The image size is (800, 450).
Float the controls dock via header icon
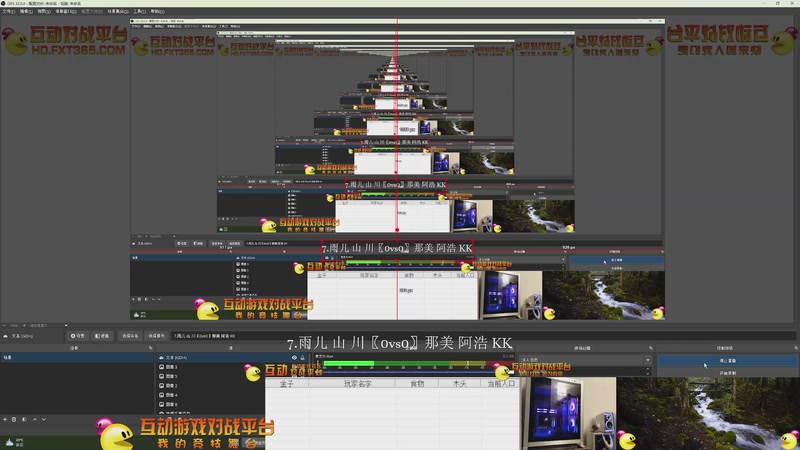(x=795, y=348)
